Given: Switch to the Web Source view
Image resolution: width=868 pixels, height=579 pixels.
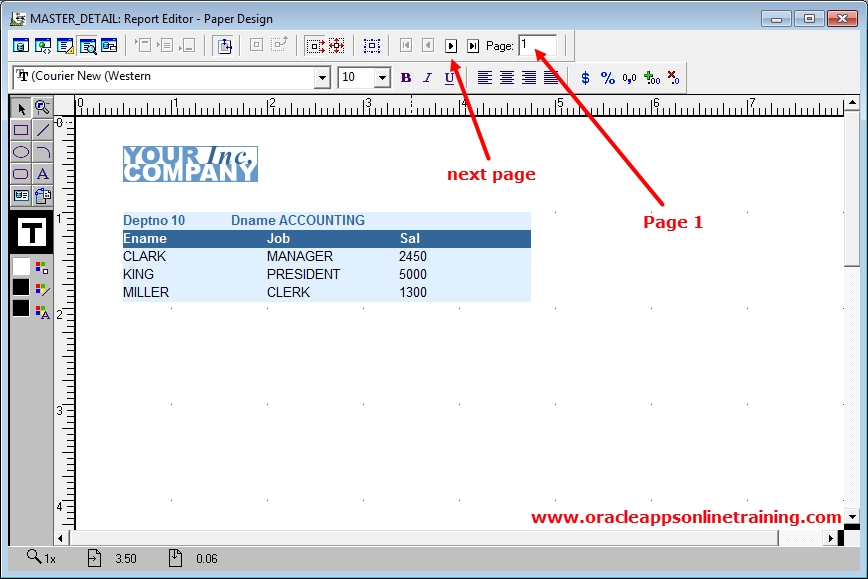Looking at the screenshot, I should 43,45.
